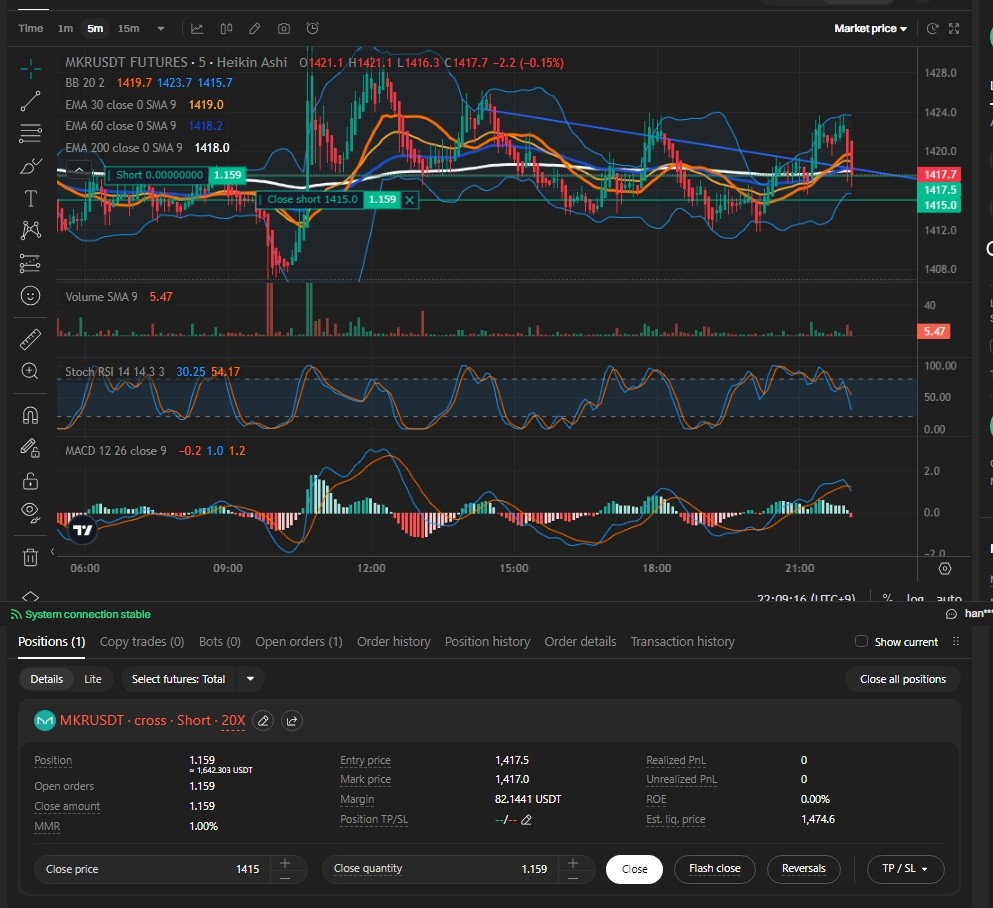Open Select futures: Total dropdown
Screen dimensions: 993x908
pos(193,679)
